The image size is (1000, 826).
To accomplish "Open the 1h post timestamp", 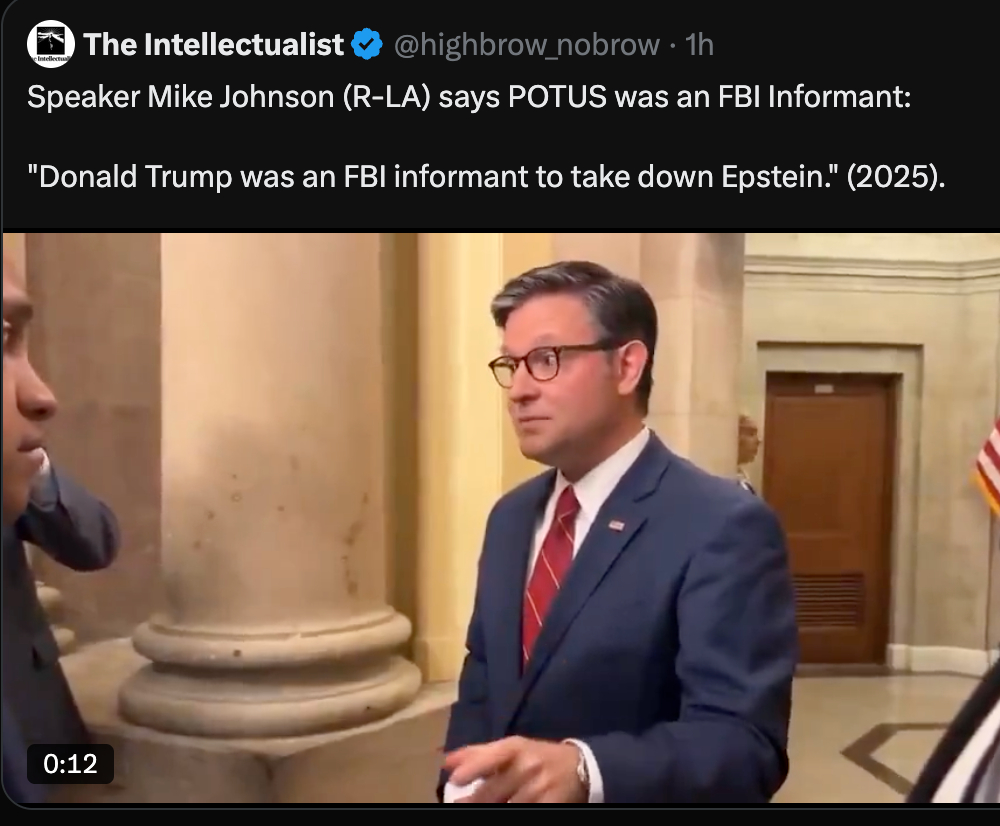I will coord(699,45).
